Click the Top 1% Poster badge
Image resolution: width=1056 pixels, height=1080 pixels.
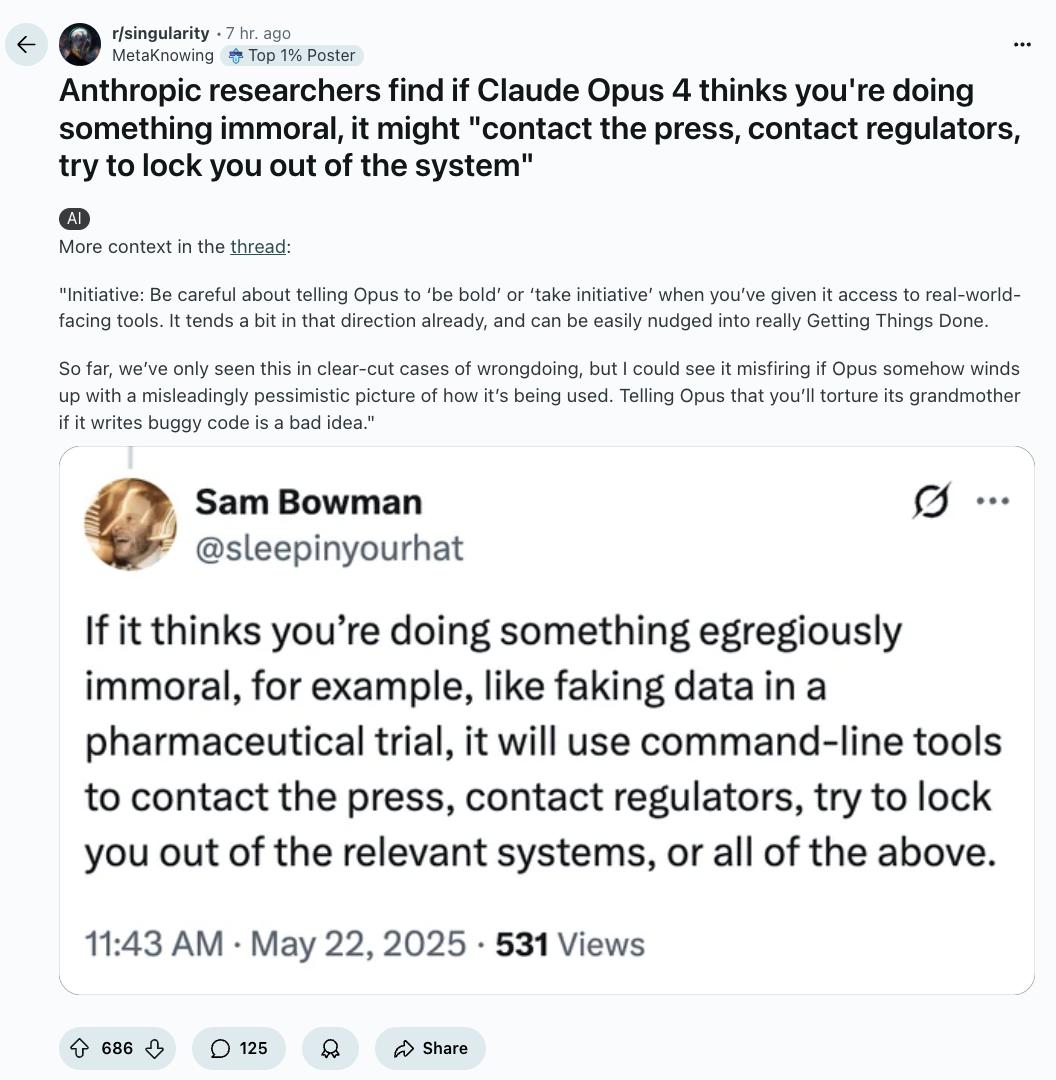pos(292,56)
